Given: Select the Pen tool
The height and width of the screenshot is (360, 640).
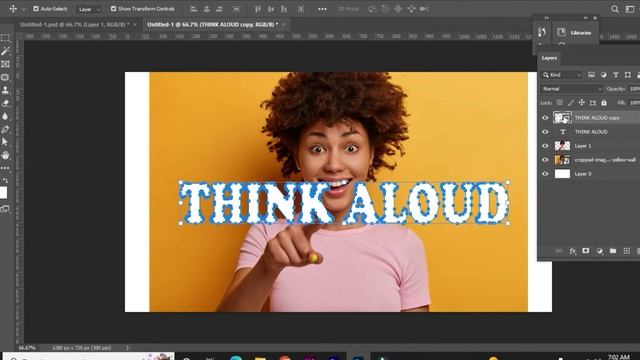Looking at the screenshot, I should click(5, 129).
